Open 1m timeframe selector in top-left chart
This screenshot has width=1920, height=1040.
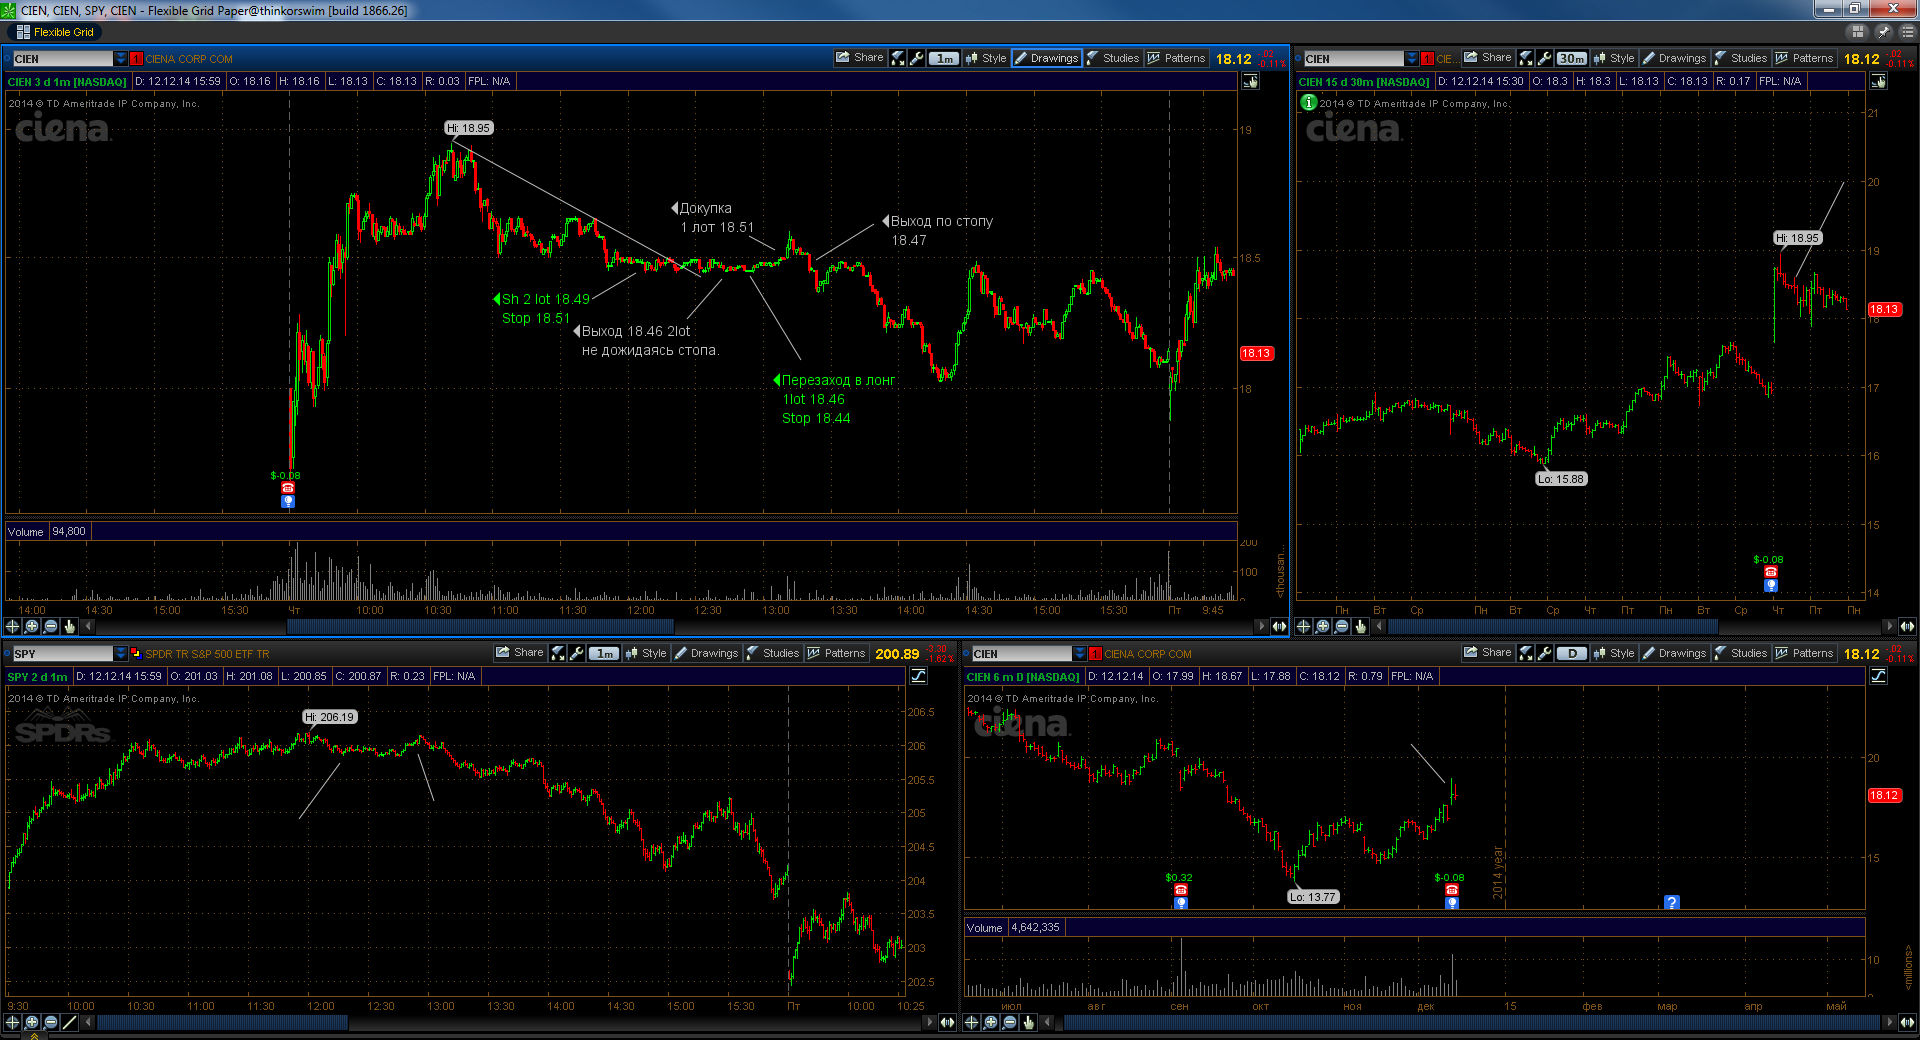click(x=944, y=58)
